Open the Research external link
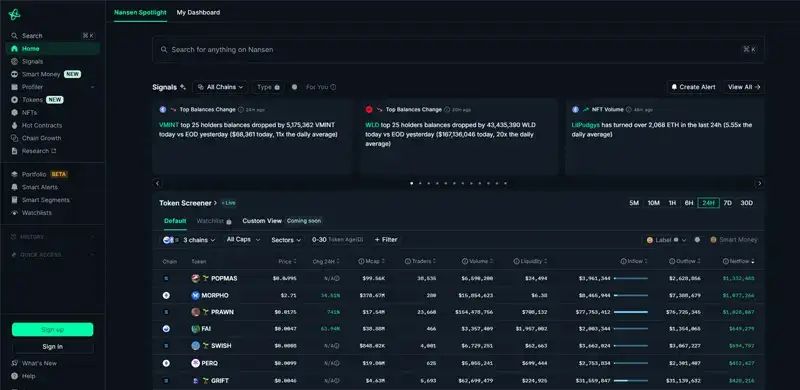800x390 pixels. 39,151
